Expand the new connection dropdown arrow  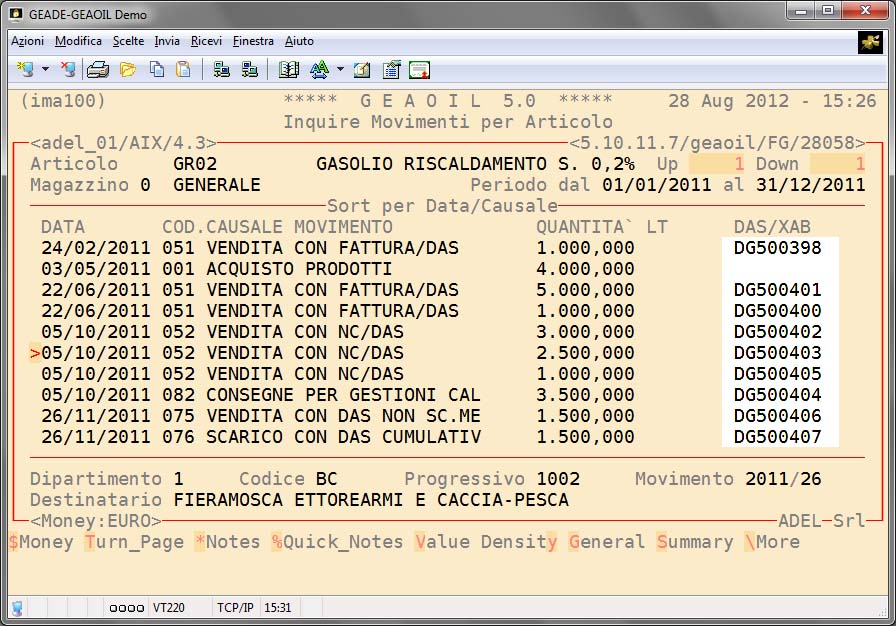tap(45, 69)
